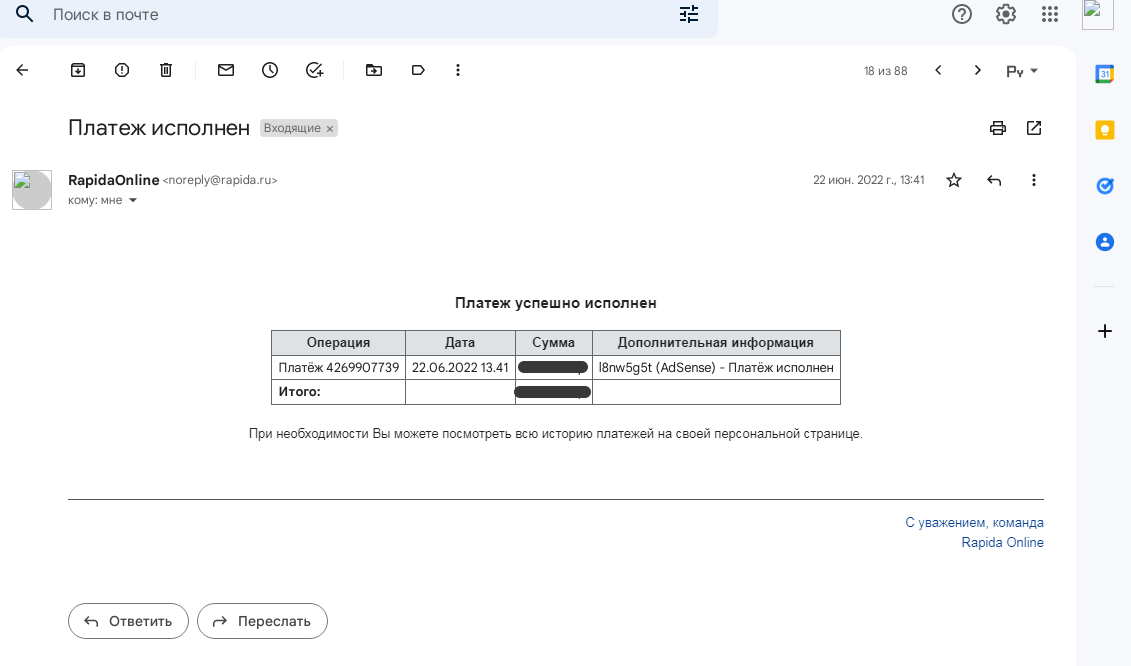Move email to a folder
The height and width of the screenshot is (666, 1131).
coord(374,70)
